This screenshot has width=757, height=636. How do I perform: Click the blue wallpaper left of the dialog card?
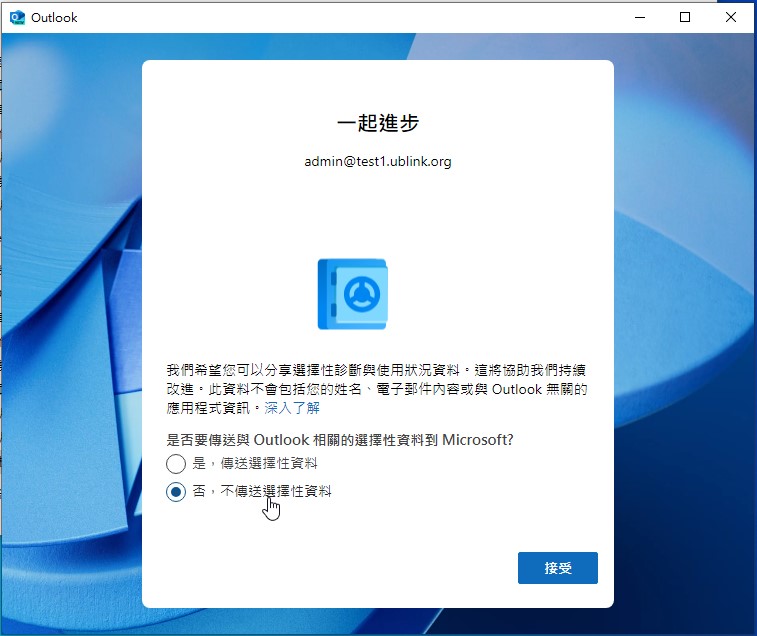point(70,330)
